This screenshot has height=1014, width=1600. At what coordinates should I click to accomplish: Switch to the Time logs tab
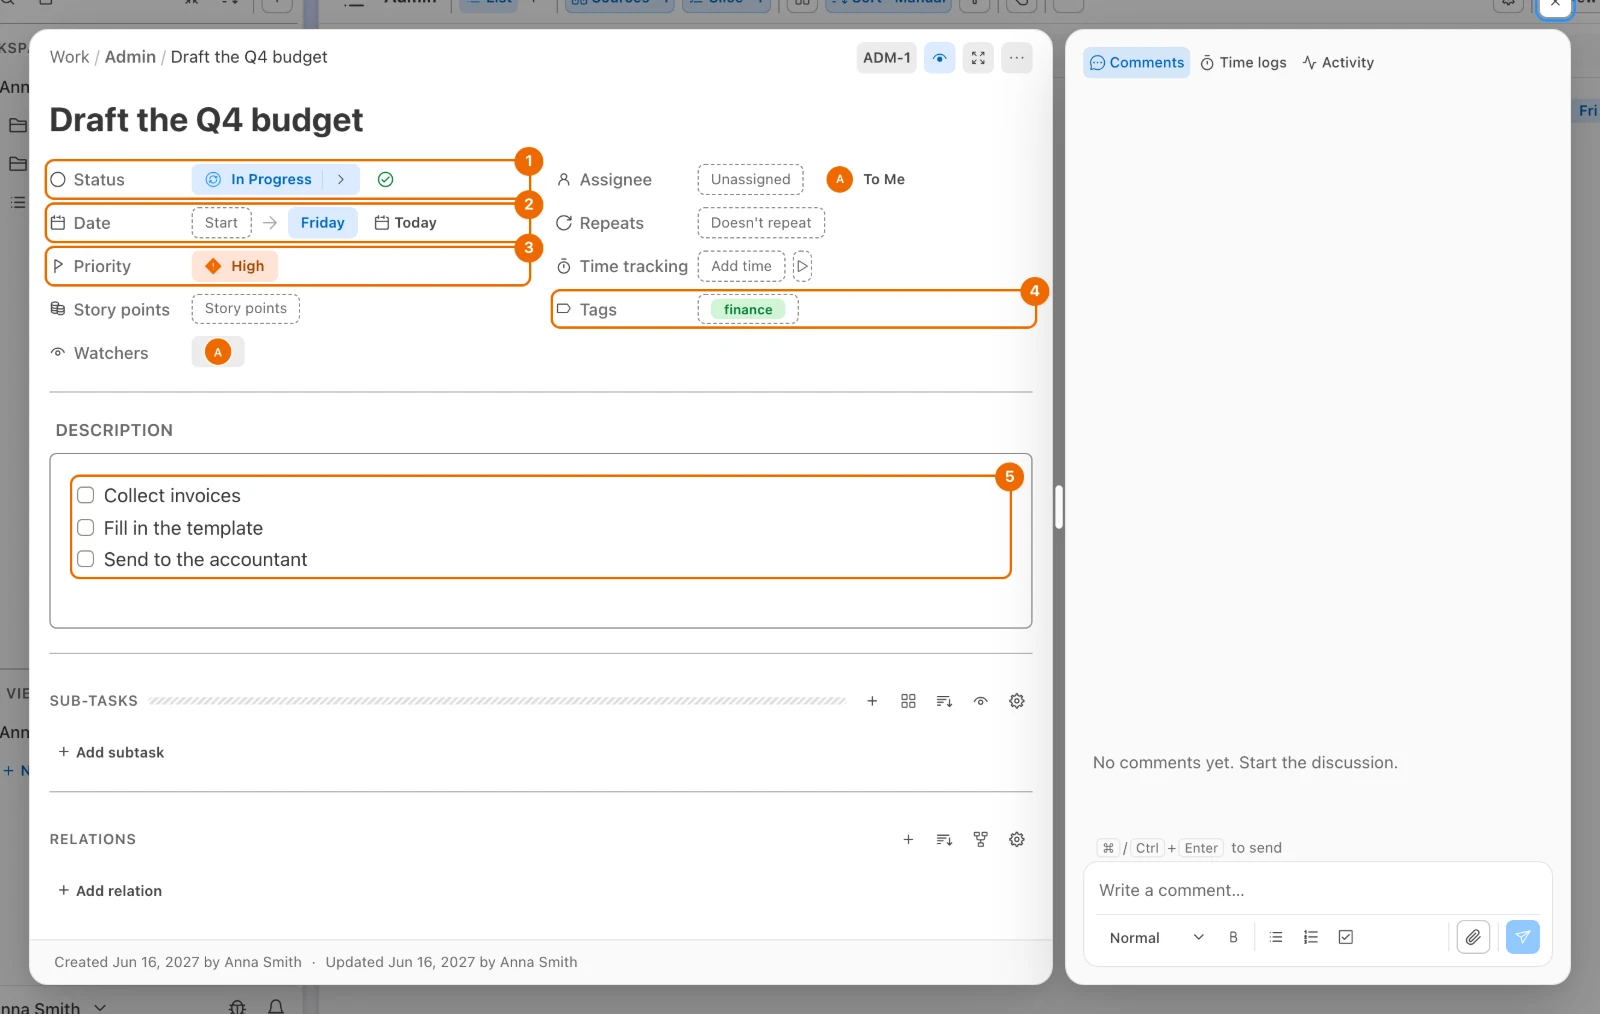pos(1244,62)
